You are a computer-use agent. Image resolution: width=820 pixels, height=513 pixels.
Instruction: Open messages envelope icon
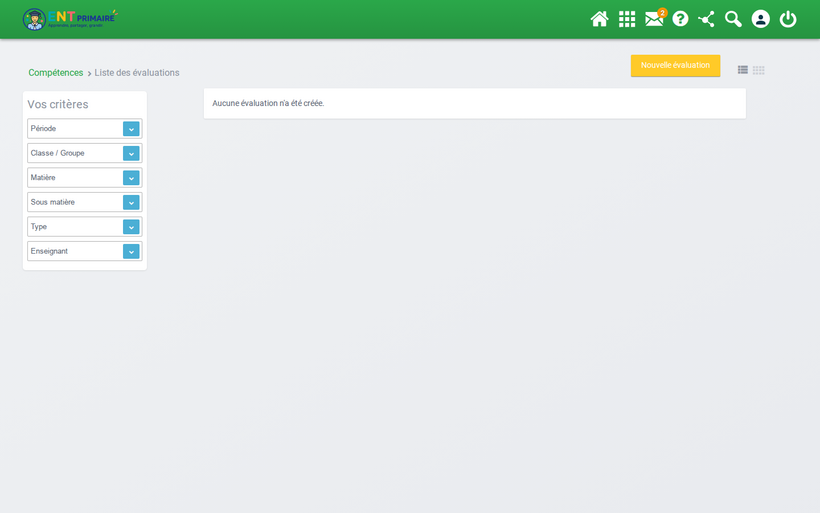[x=654, y=19]
